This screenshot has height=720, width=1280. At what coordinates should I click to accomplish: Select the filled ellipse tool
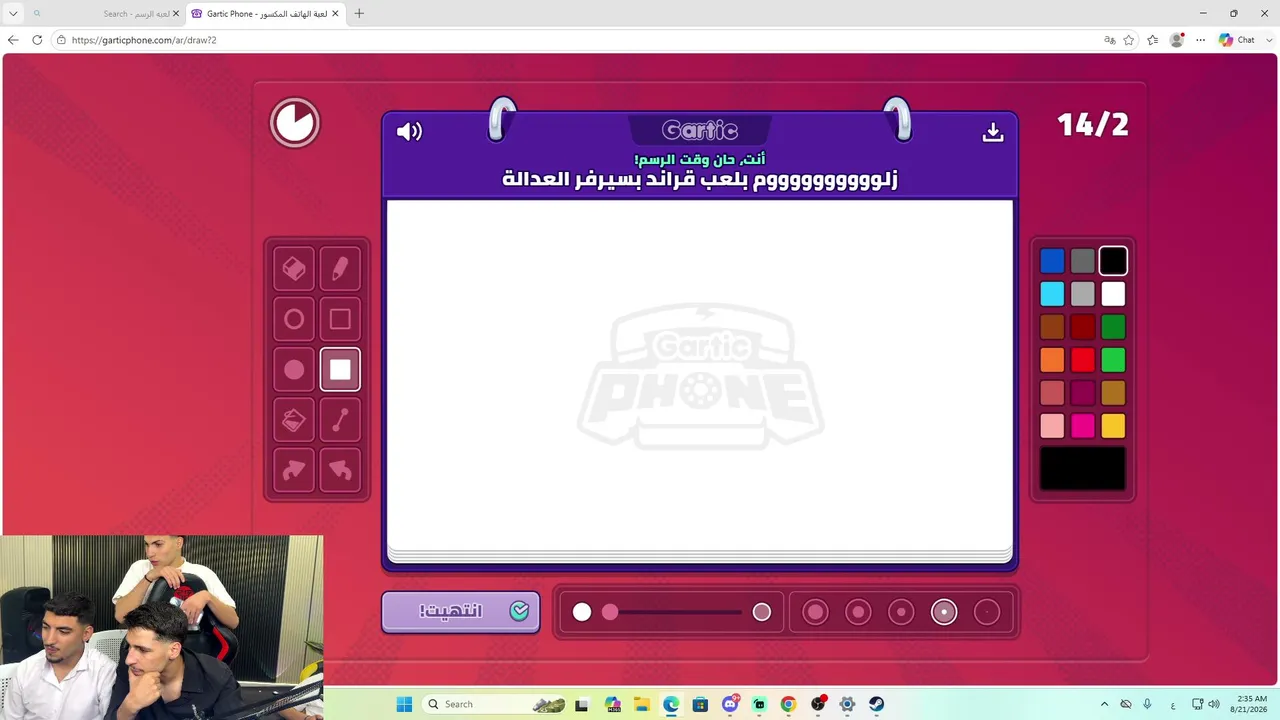point(294,370)
